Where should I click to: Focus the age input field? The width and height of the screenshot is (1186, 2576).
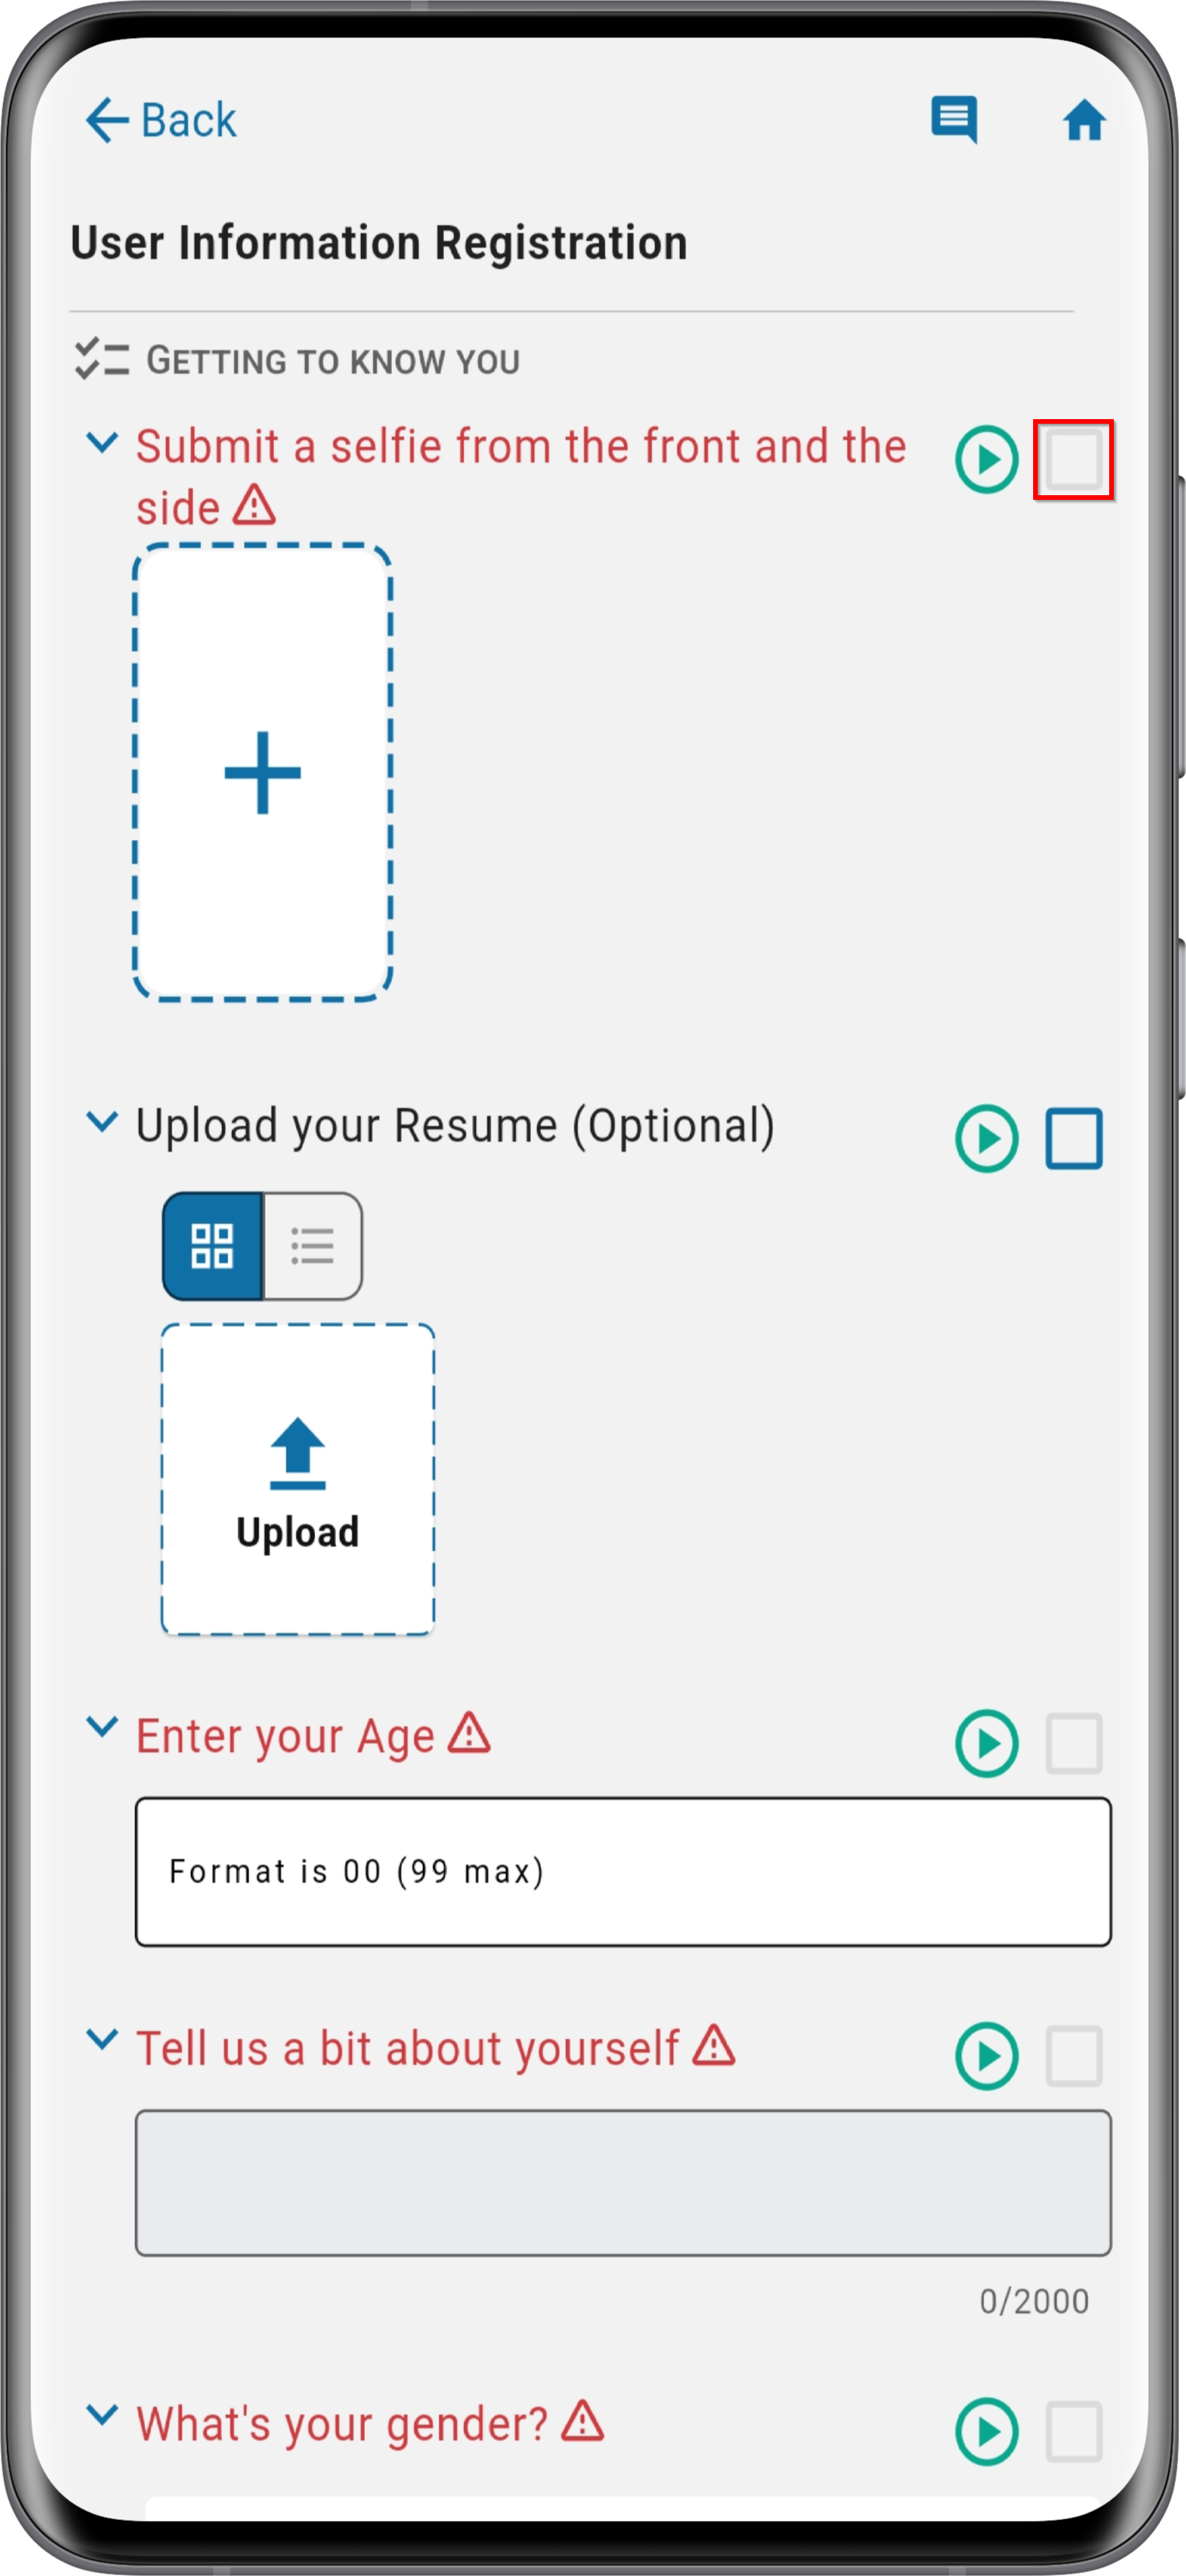(x=623, y=1872)
